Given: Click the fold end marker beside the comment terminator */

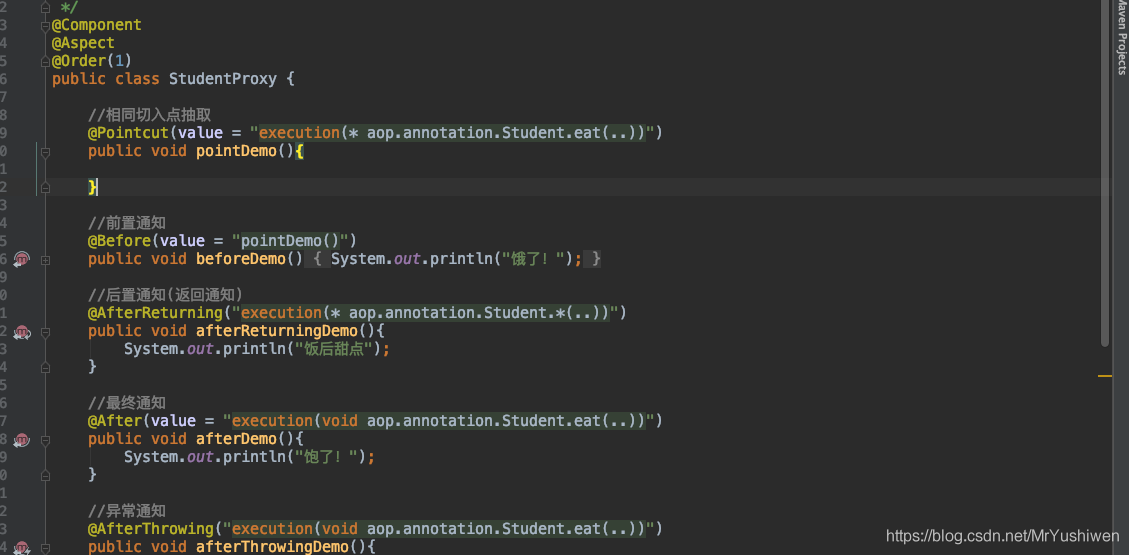Looking at the screenshot, I should point(45,7).
